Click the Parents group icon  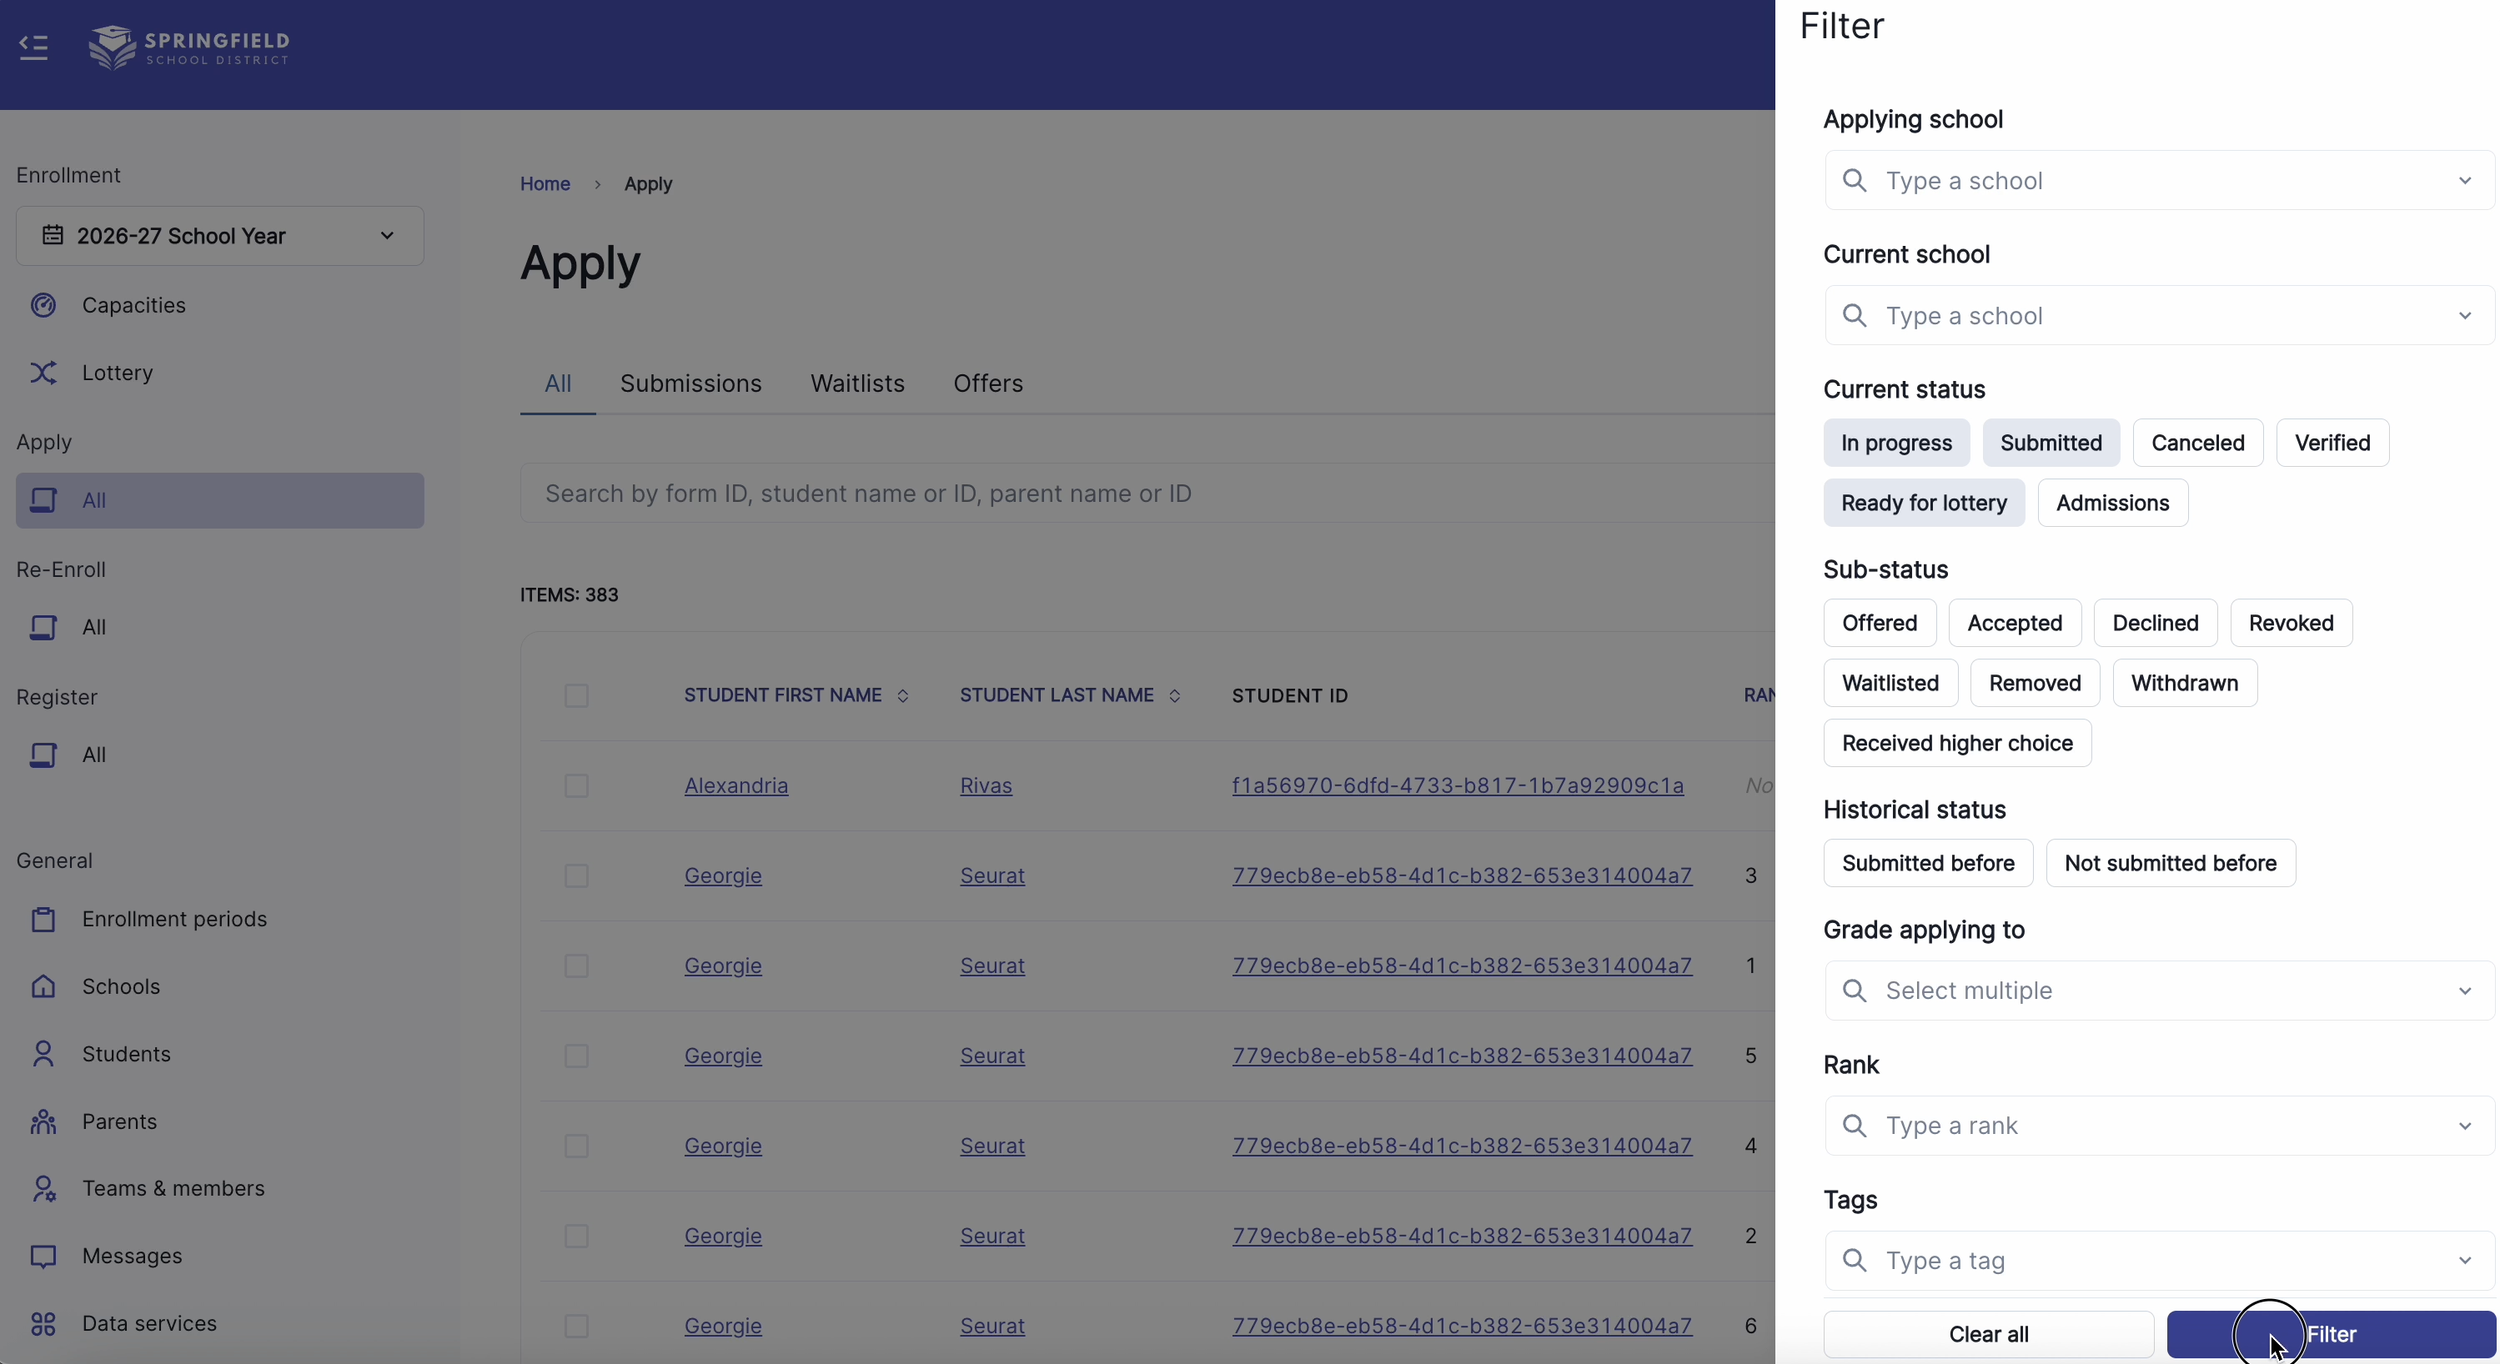click(43, 1121)
